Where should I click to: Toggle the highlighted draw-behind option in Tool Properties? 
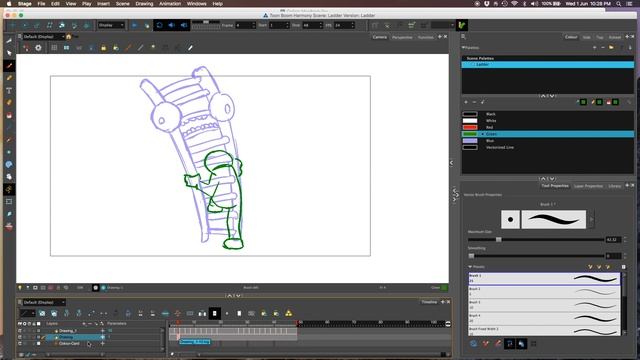[509, 344]
